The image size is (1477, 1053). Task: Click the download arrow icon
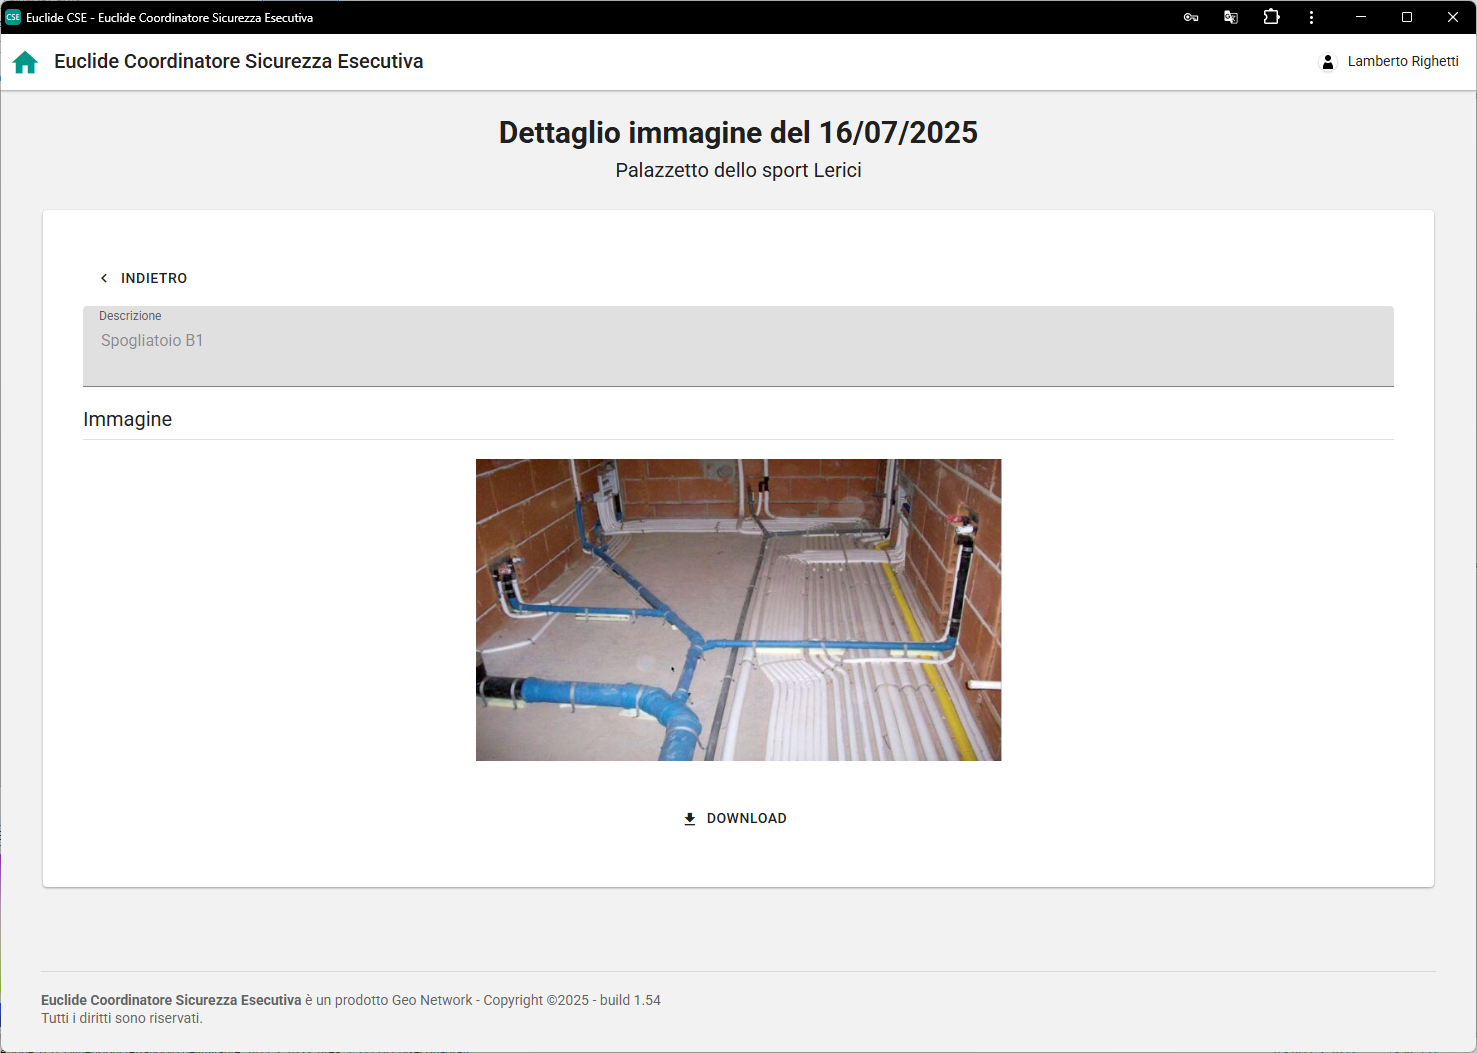point(689,819)
